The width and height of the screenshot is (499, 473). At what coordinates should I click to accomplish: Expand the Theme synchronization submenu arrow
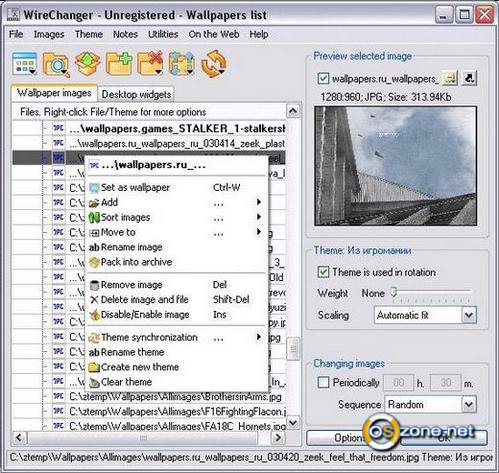point(259,337)
